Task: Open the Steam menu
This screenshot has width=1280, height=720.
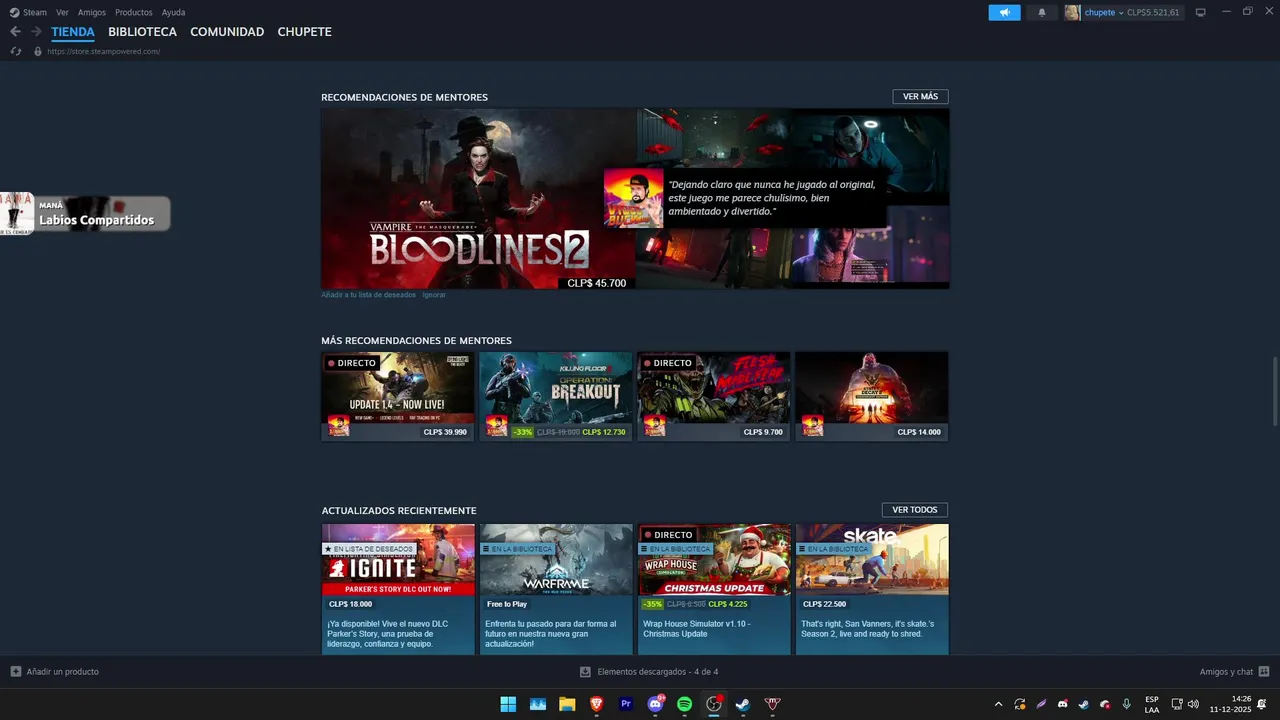Action: click(x=28, y=12)
